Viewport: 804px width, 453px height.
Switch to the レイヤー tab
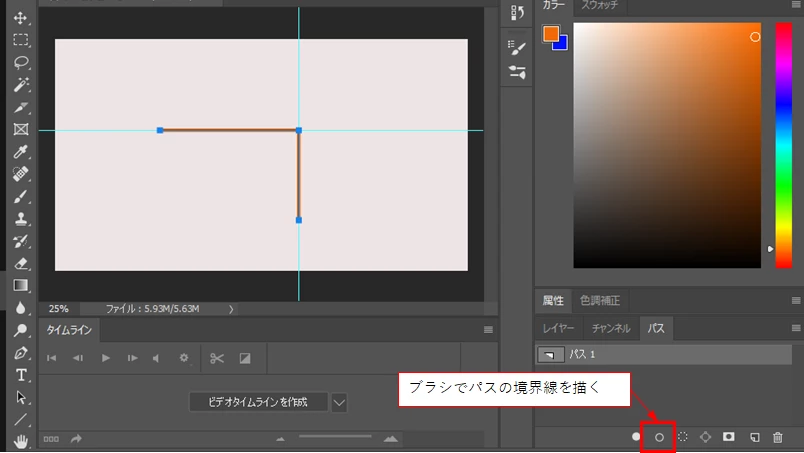(558, 328)
